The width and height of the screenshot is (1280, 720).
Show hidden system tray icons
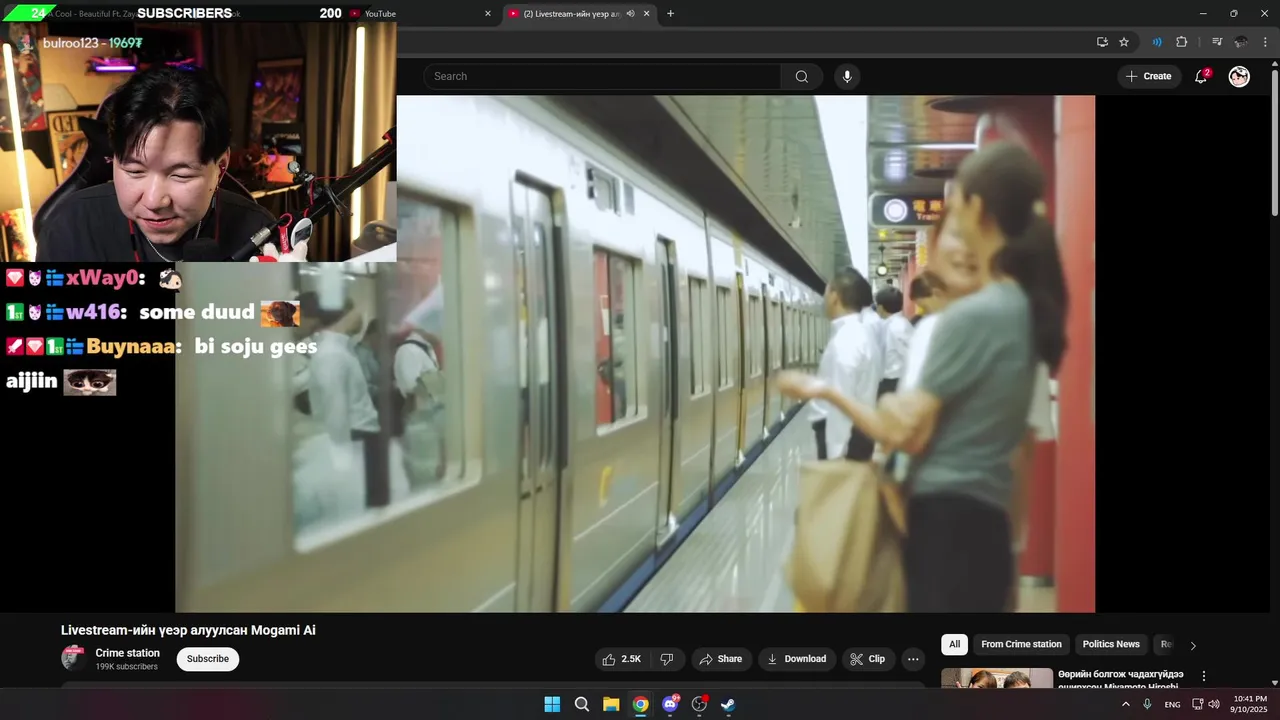click(1125, 704)
